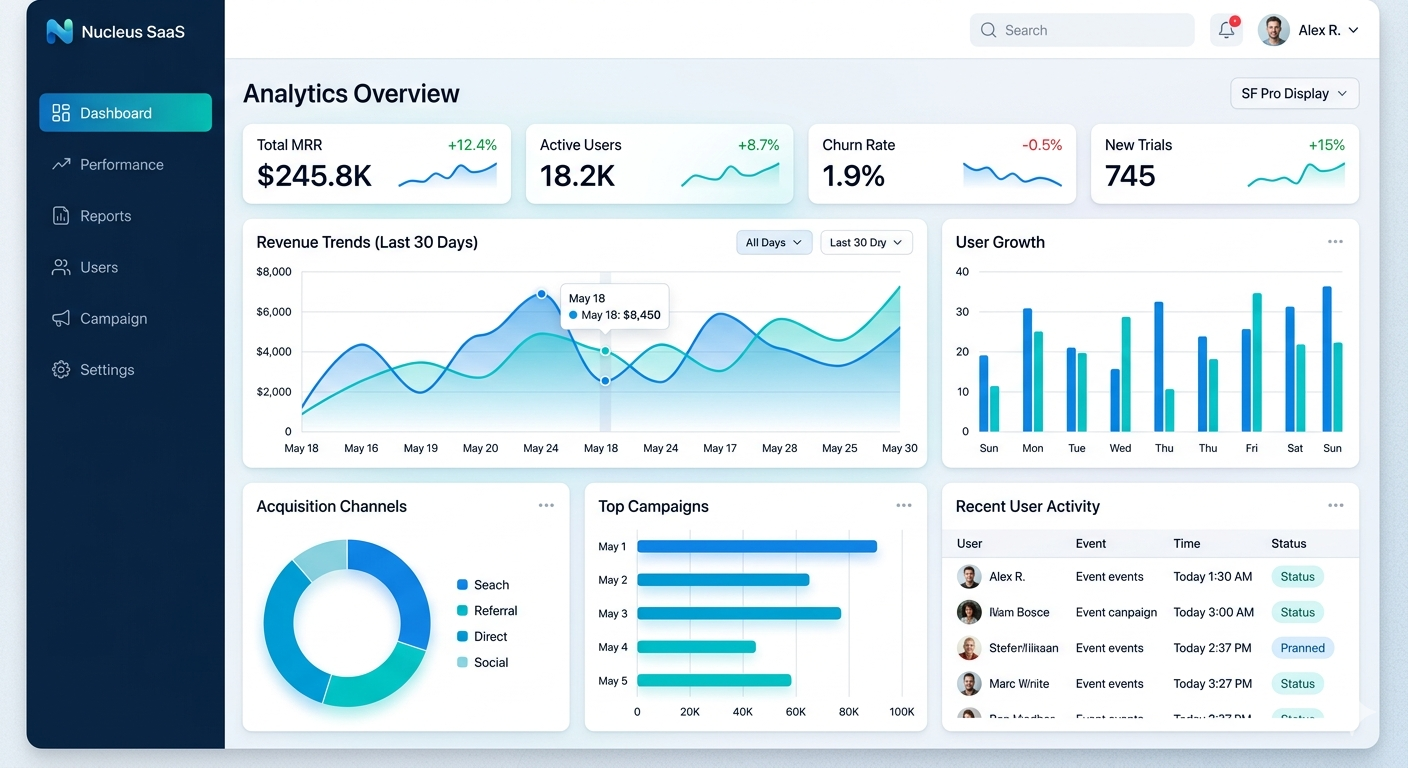Open Top Campaigns more options menu
The image size is (1408, 768).
click(904, 506)
